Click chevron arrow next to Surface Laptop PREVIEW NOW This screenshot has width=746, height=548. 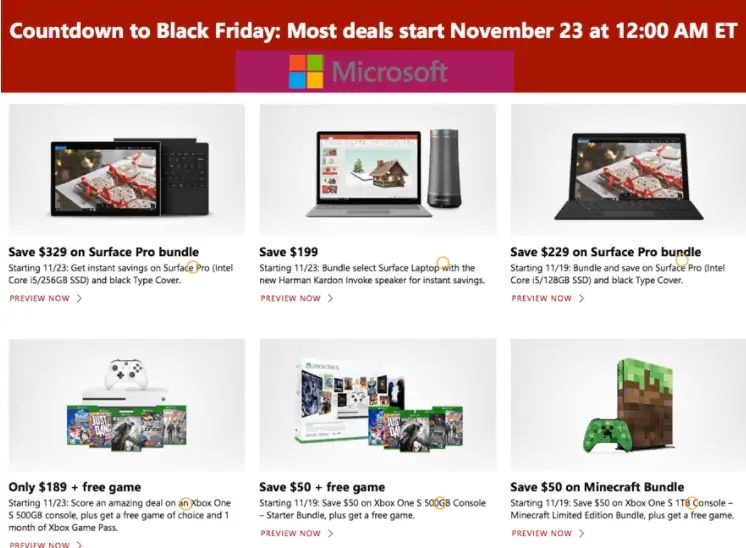[x=330, y=298]
